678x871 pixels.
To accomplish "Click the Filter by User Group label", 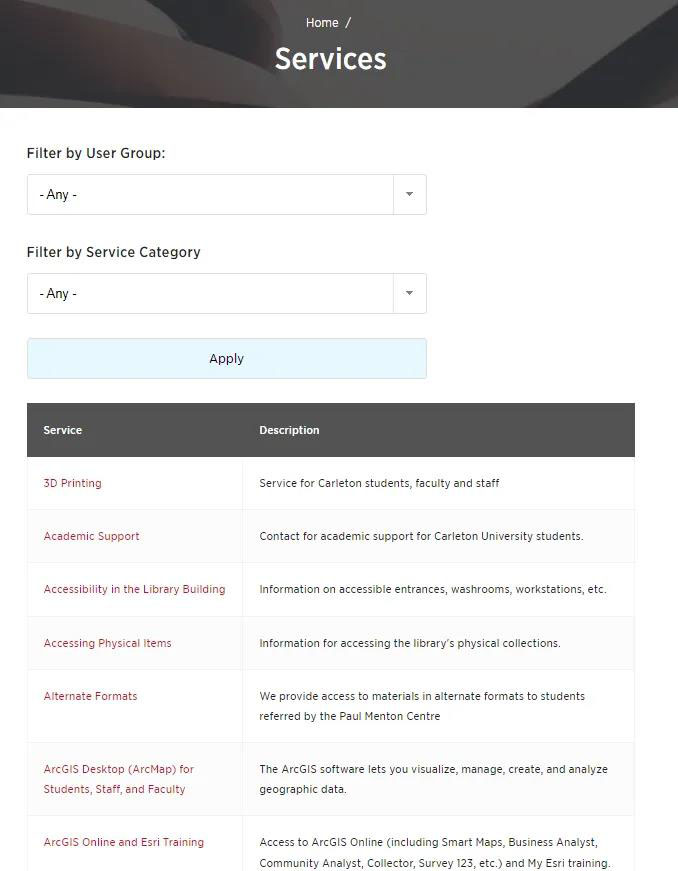I will tap(96, 153).
